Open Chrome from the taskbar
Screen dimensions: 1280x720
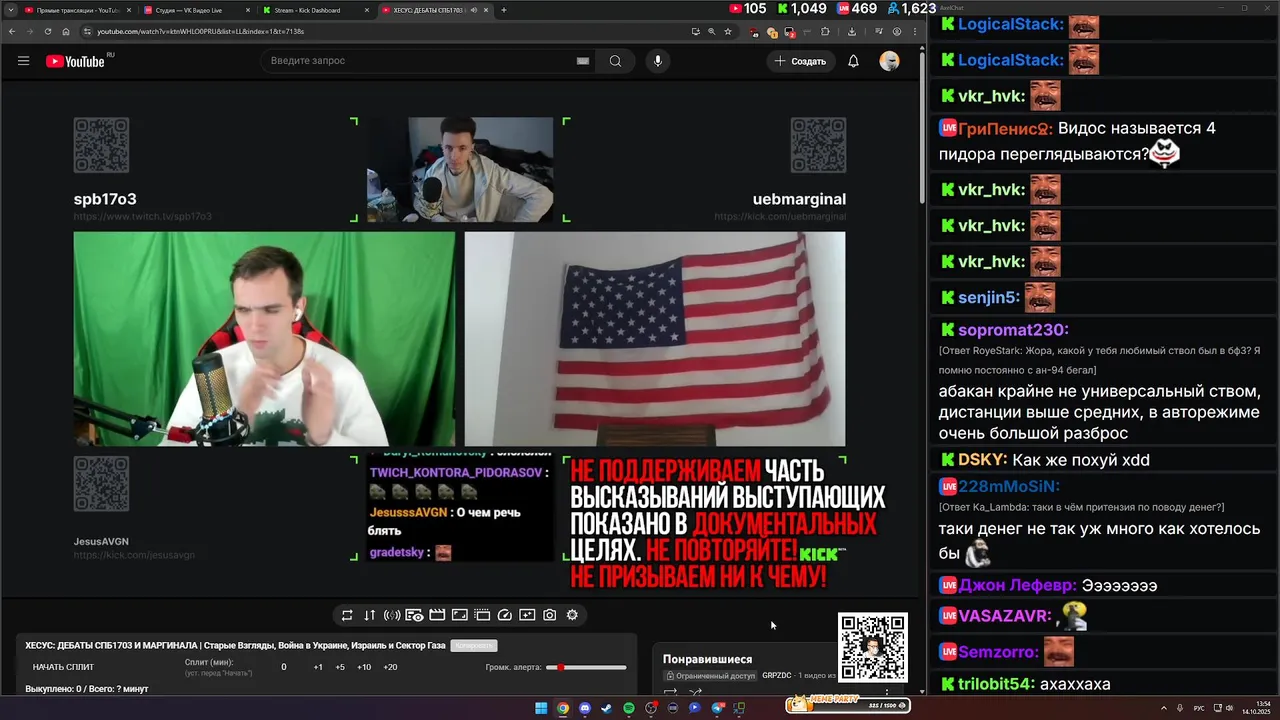click(563, 708)
